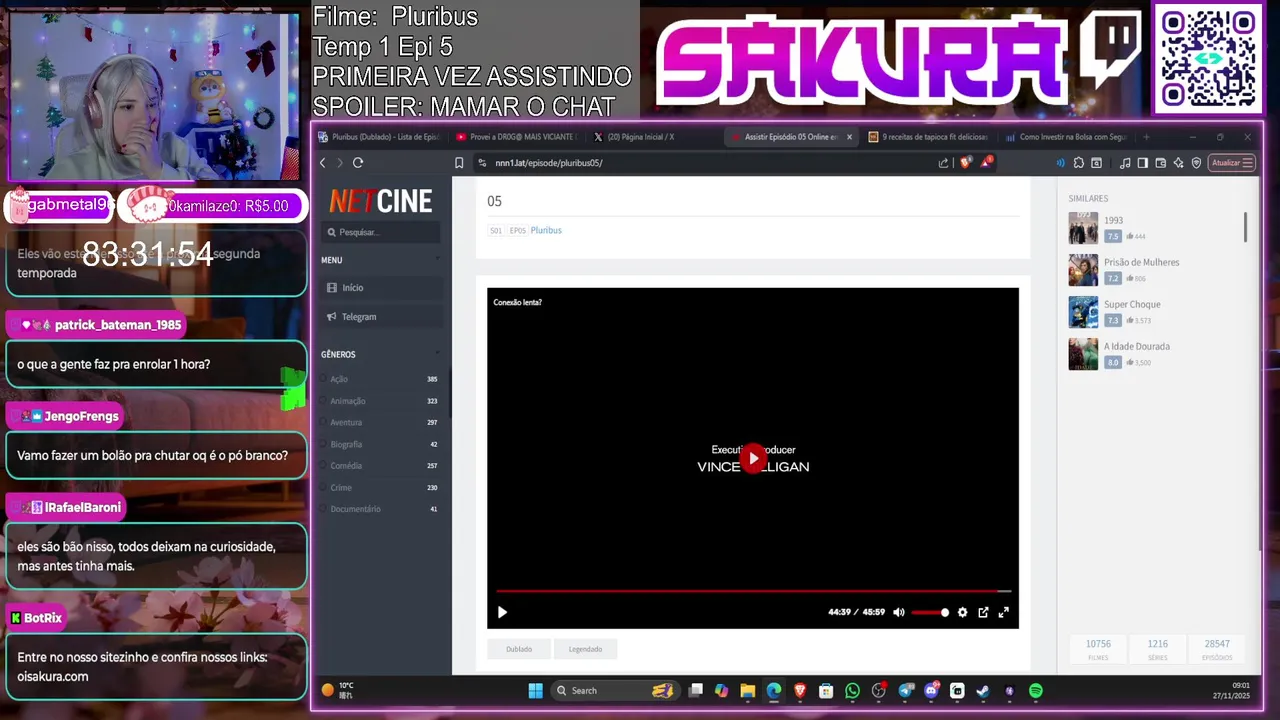Open the weather widget showing 10°C
Screen dimensions: 1280x720
click(337, 690)
